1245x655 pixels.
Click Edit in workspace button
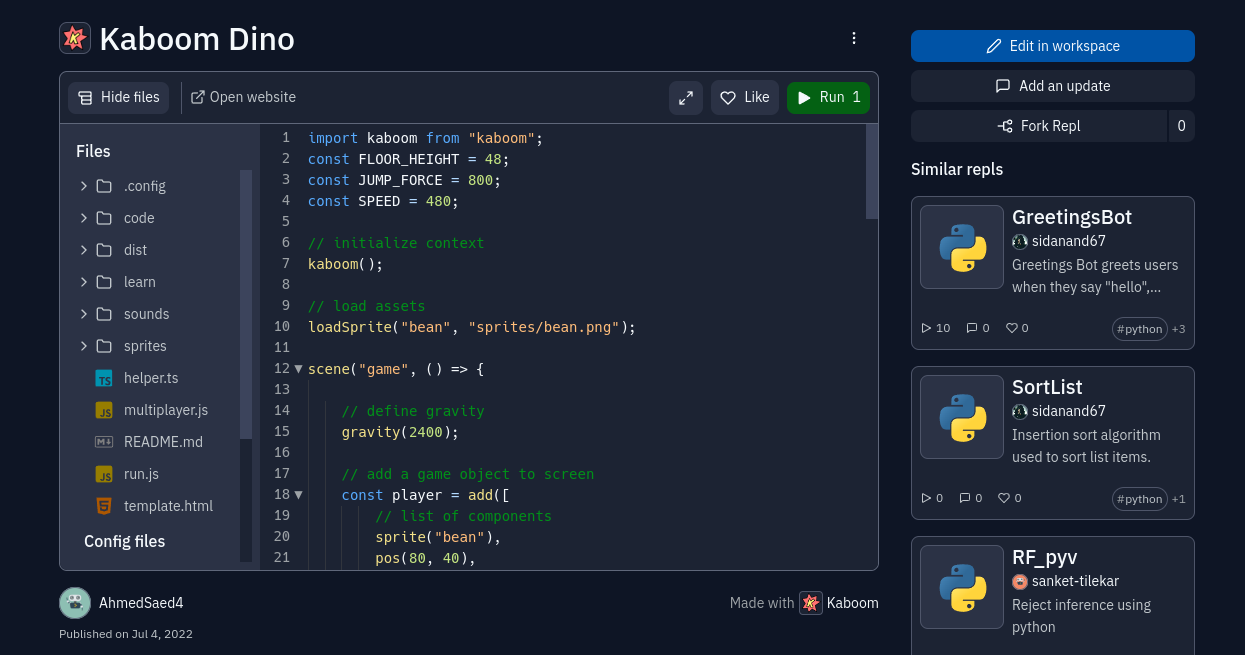[x=1053, y=46]
